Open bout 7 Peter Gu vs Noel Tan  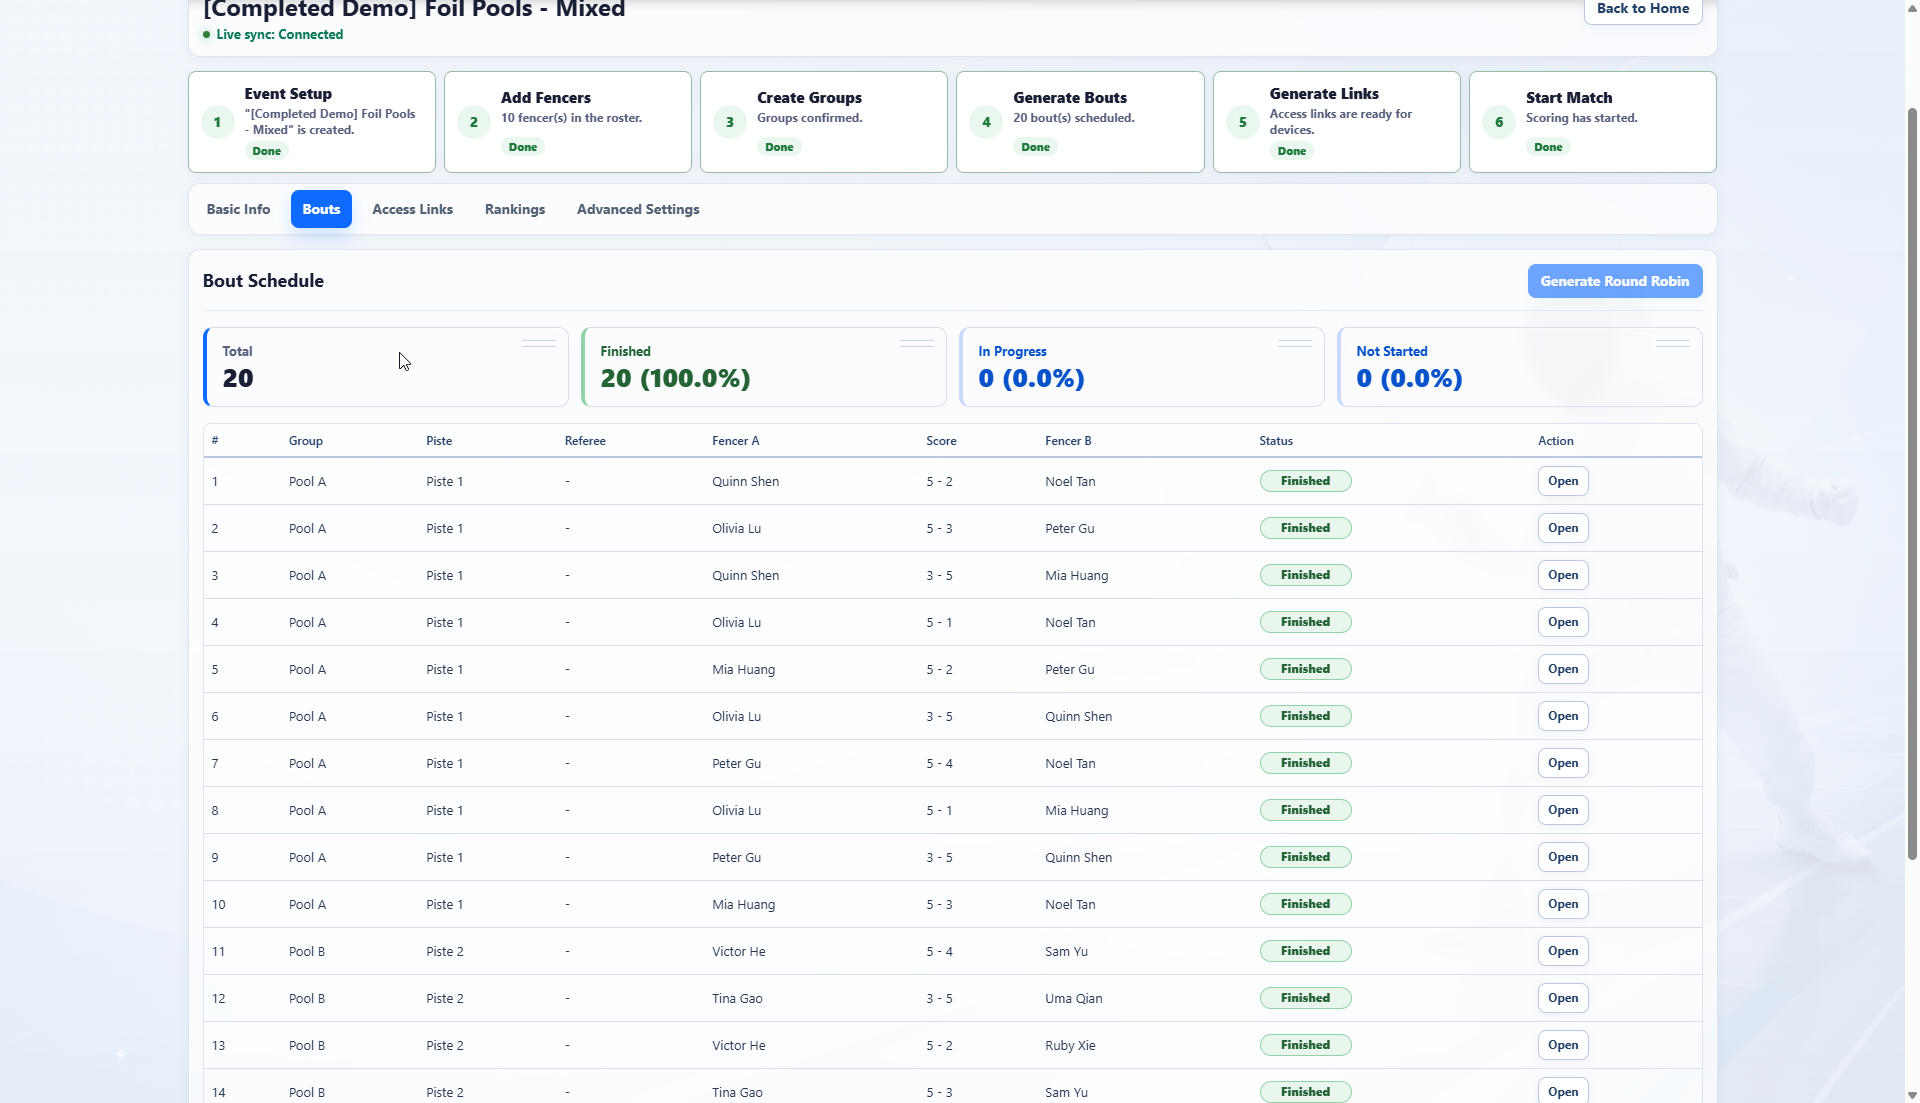pos(1563,763)
